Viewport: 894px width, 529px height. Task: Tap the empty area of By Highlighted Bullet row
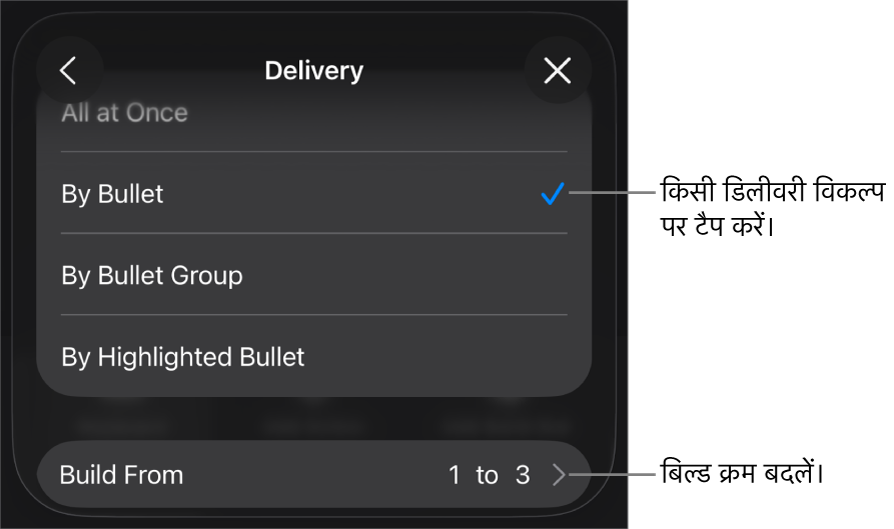[445, 356]
